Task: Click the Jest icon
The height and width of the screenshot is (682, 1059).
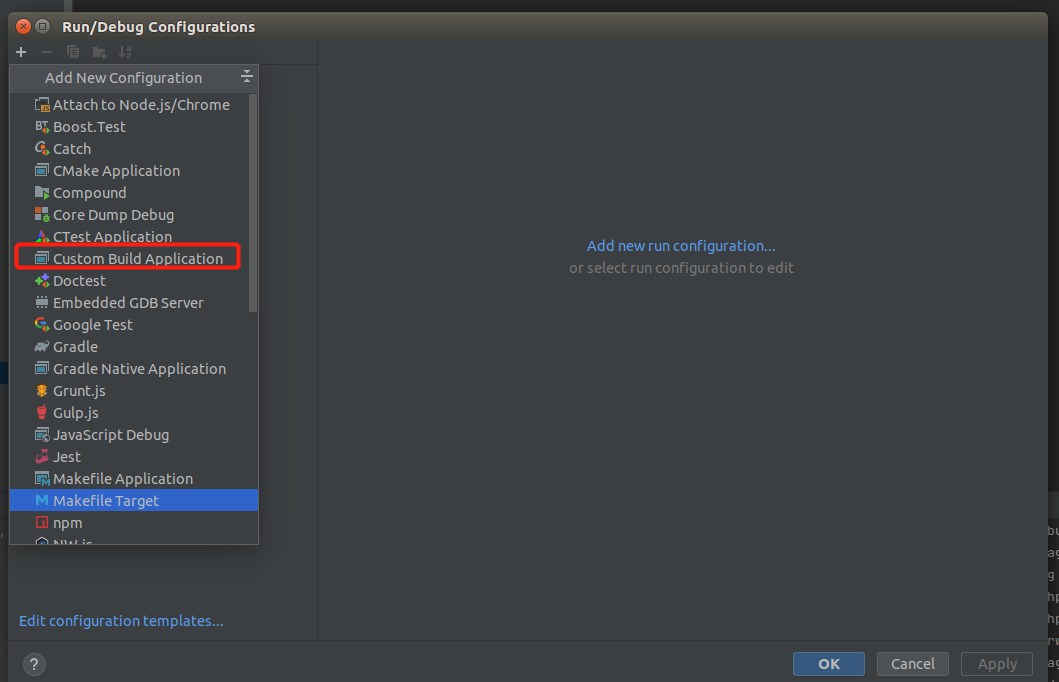Action: tap(42, 456)
